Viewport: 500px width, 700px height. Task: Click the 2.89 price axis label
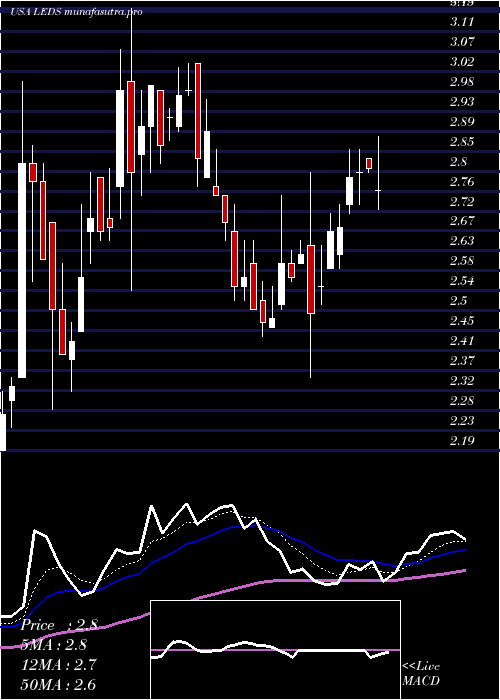click(462, 121)
